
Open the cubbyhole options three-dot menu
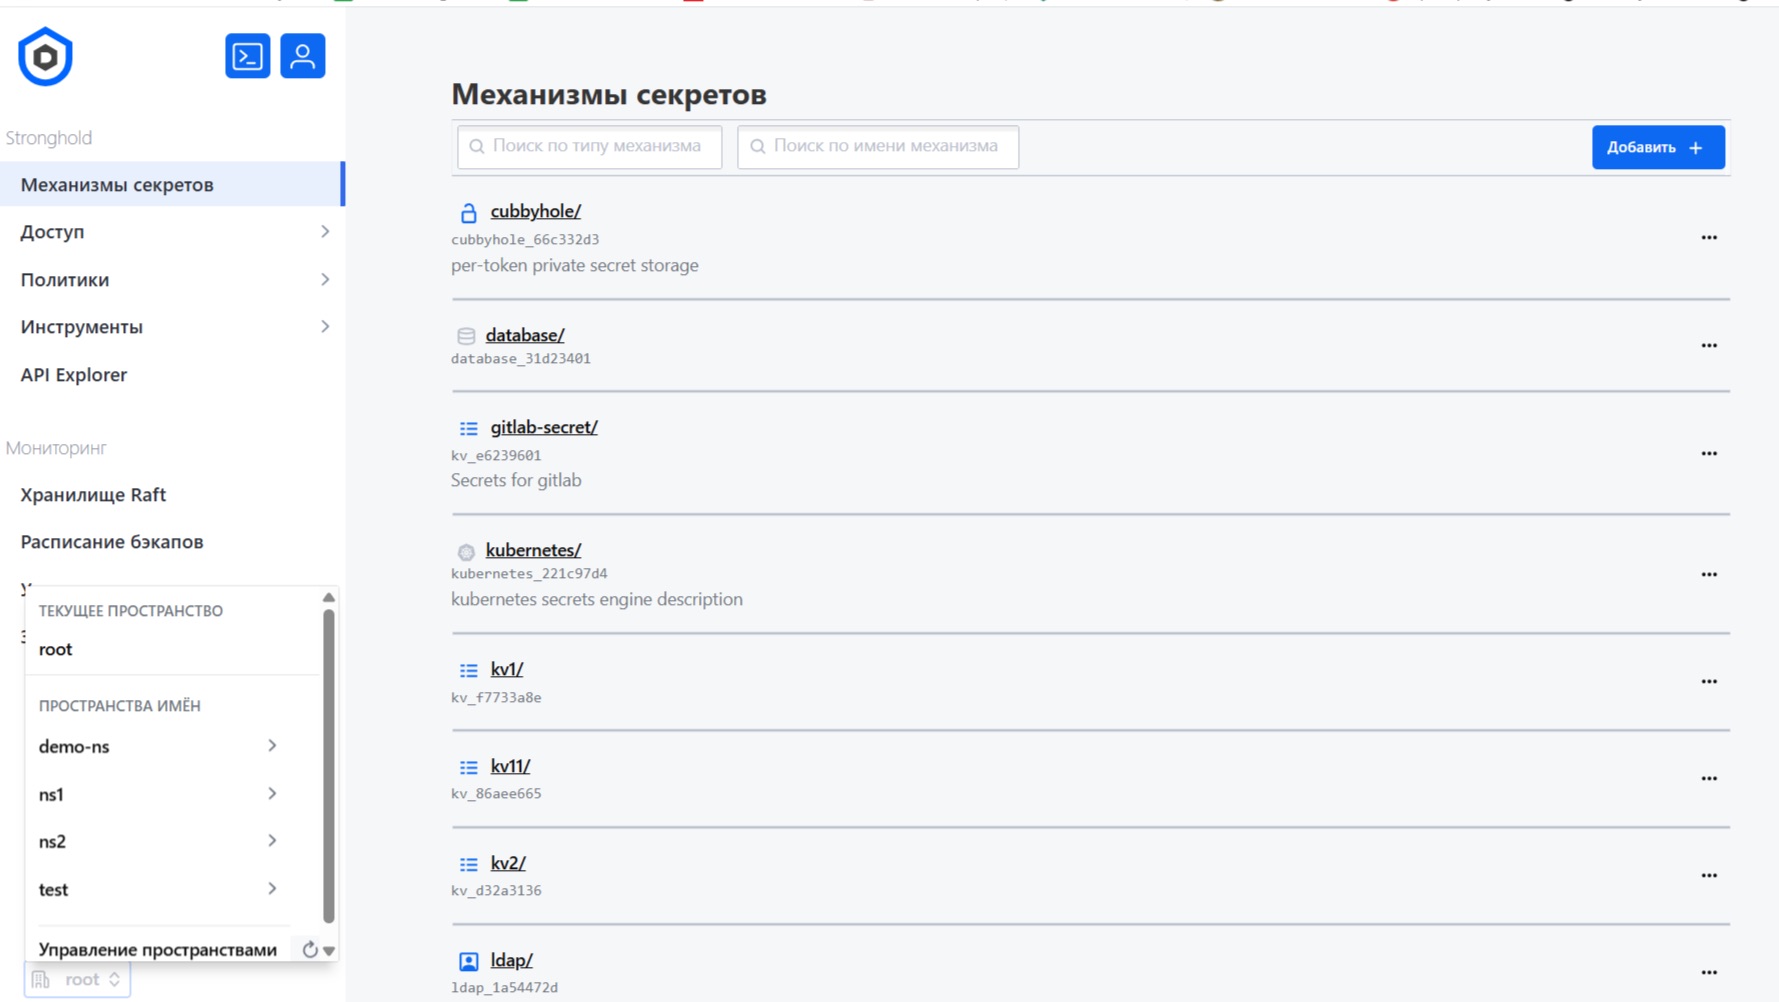[1708, 238]
